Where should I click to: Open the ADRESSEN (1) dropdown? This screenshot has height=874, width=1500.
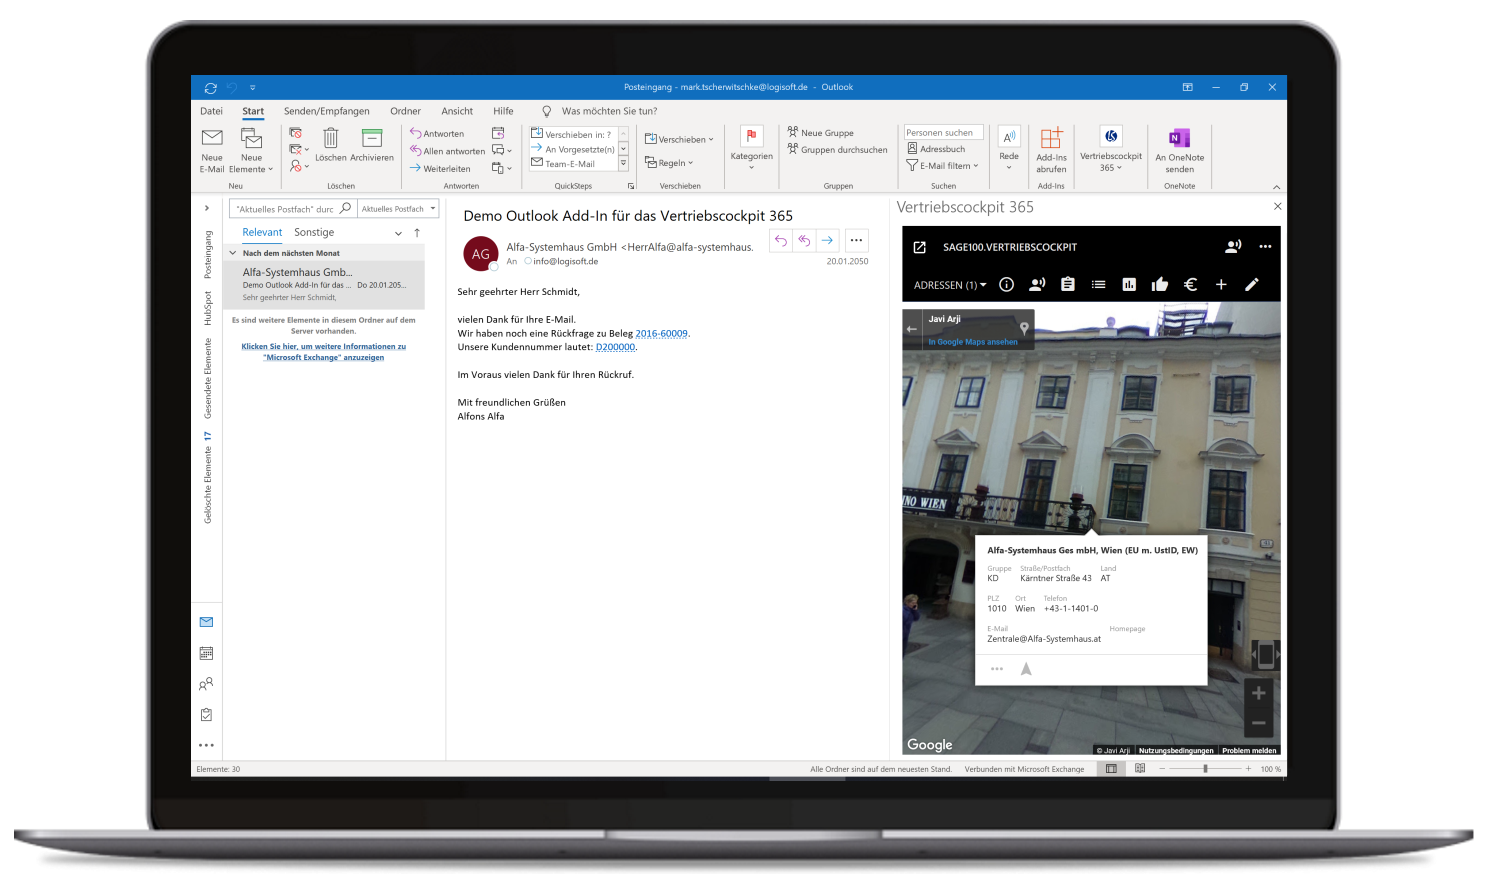(x=950, y=285)
